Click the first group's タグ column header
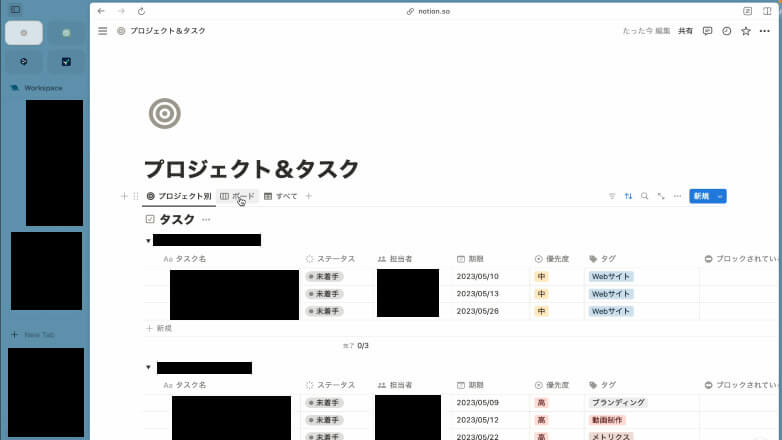Viewport: 782px width, 440px height. (x=602, y=259)
